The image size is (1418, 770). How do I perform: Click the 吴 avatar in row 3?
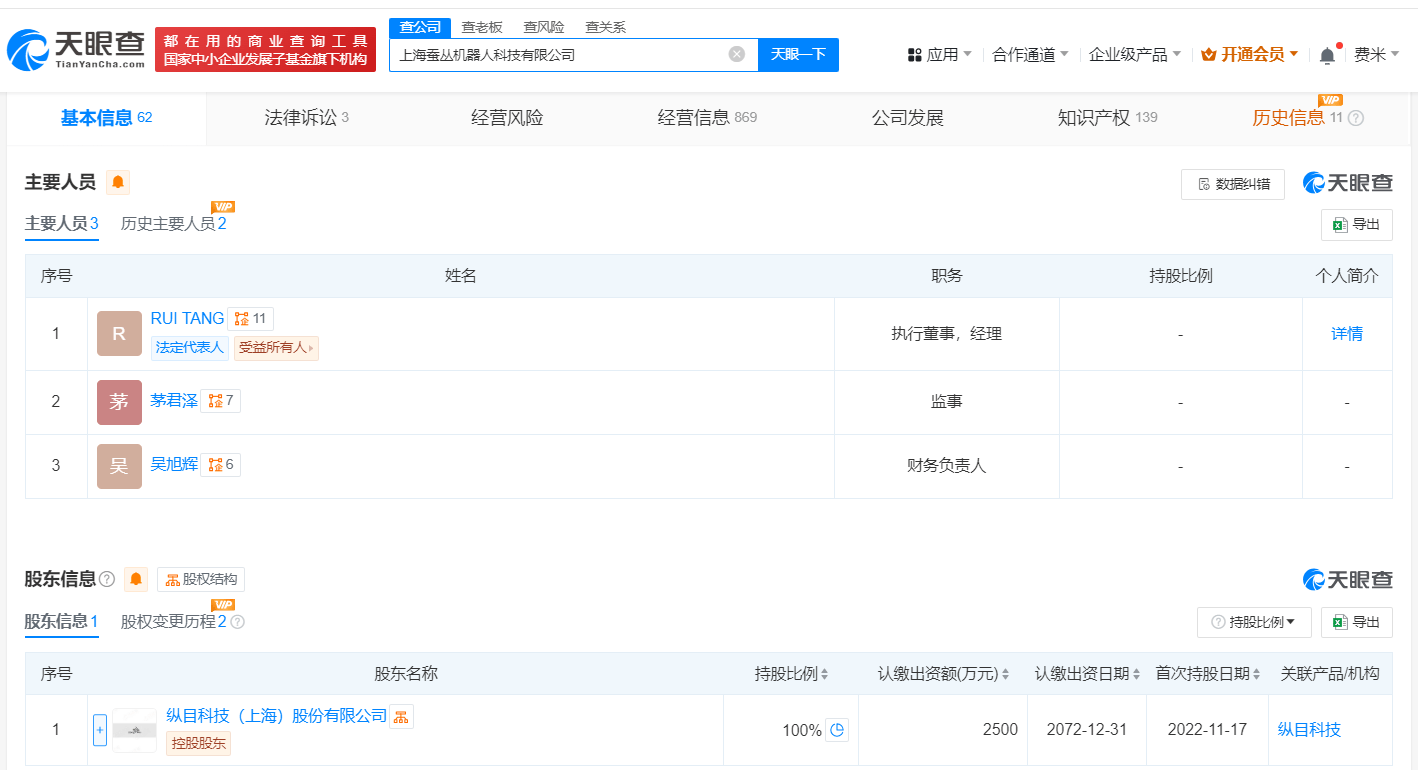(119, 466)
